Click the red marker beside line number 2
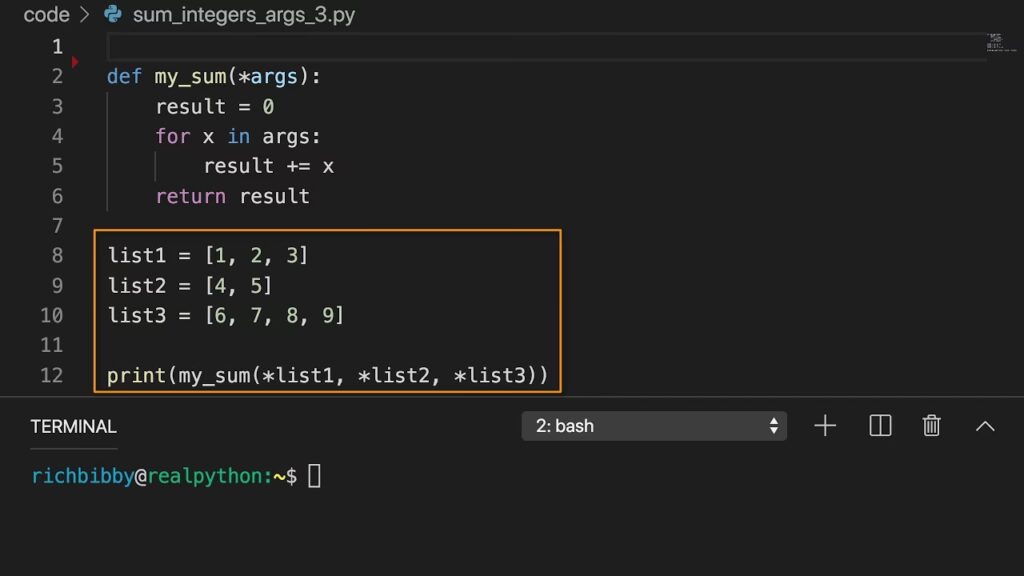The width and height of the screenshot is (1024, 576). coord(76,62)
